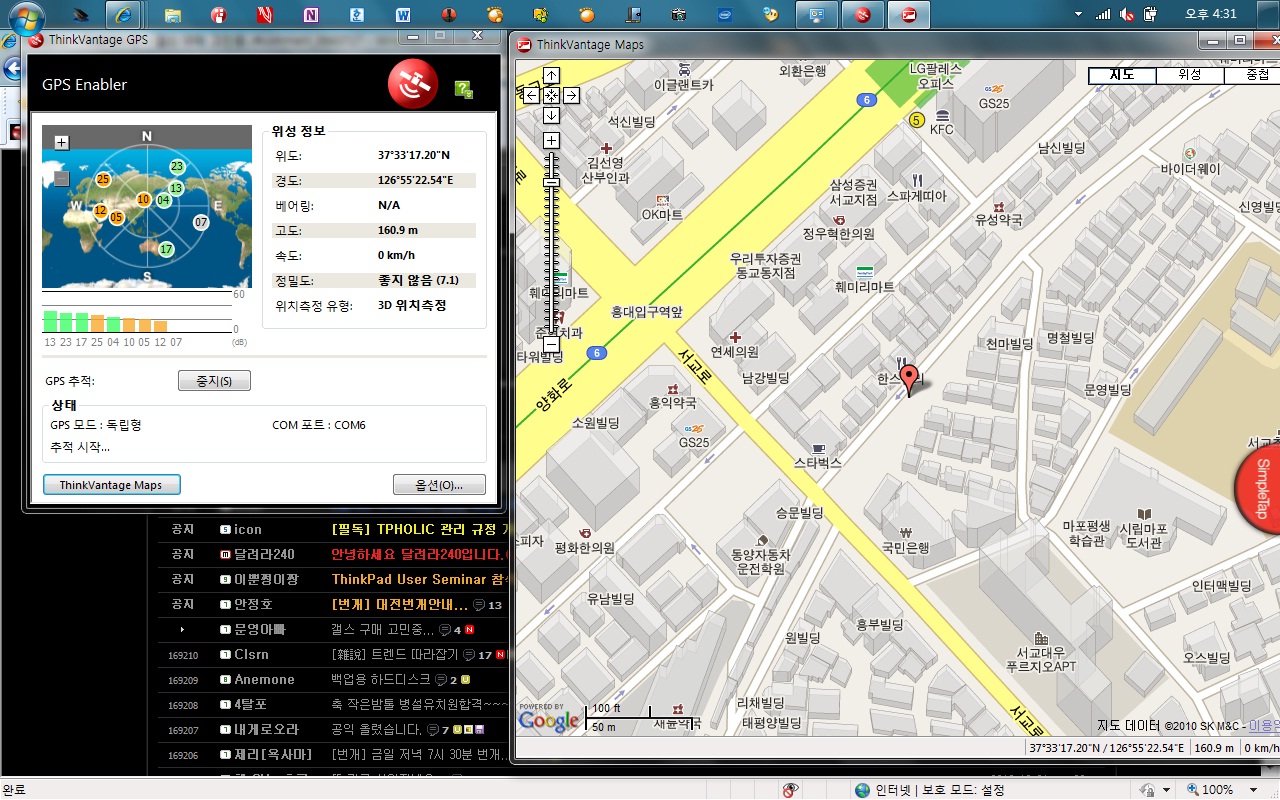Pan the map north using the up arrow icon
The height and width of the screenshot is (800, 1280).
point(551,75)
